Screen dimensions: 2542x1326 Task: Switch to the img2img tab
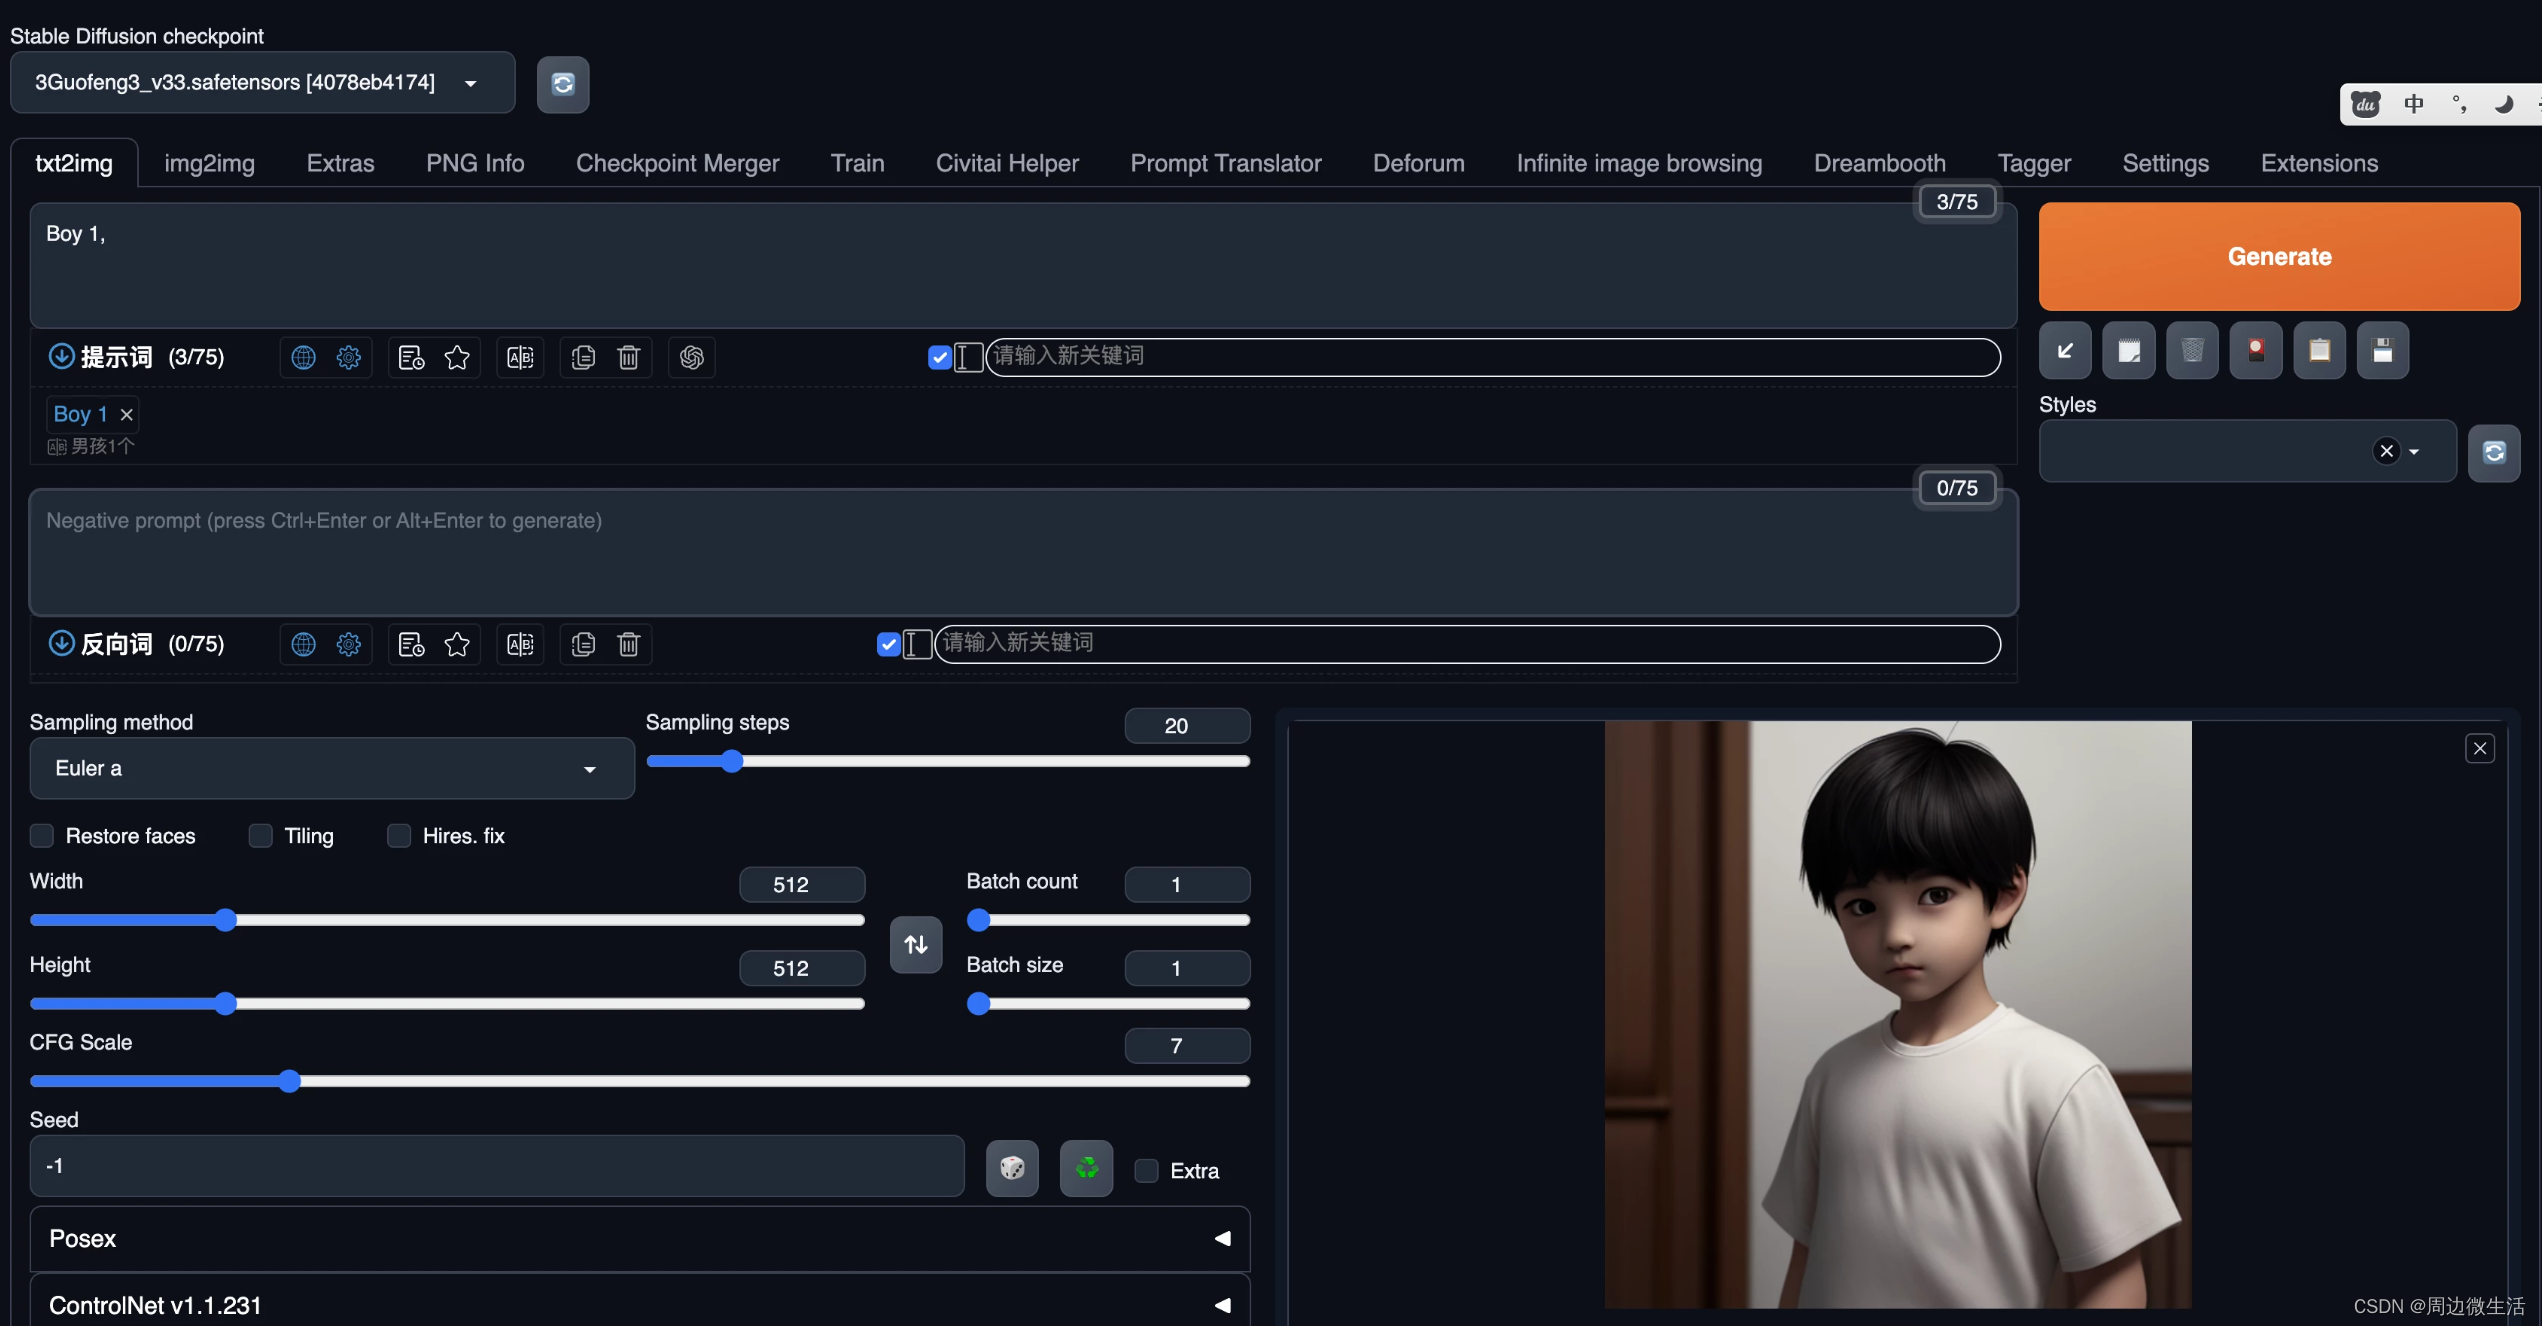[x=209, y=163]
